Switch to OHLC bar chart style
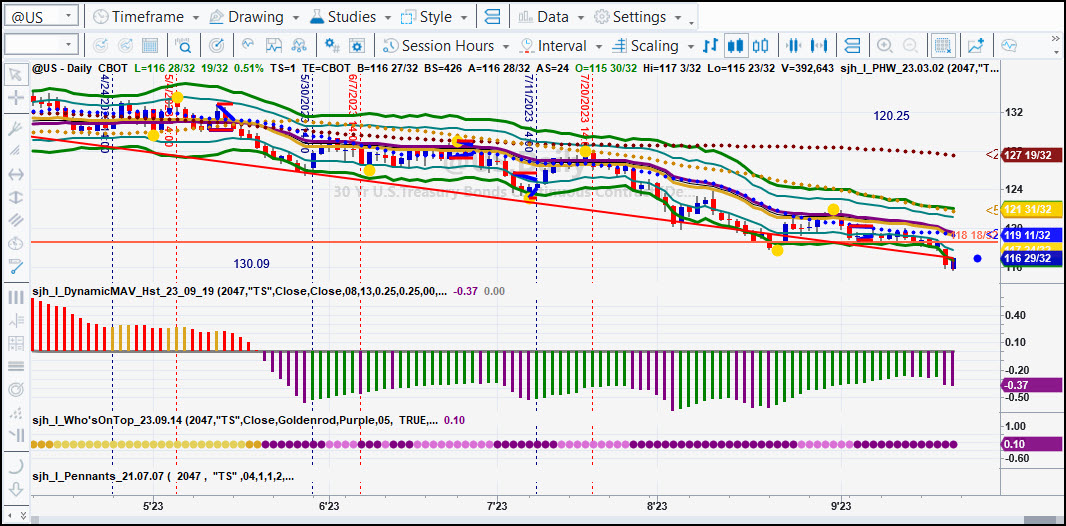 pyautogui.click(x=710, y=46)
